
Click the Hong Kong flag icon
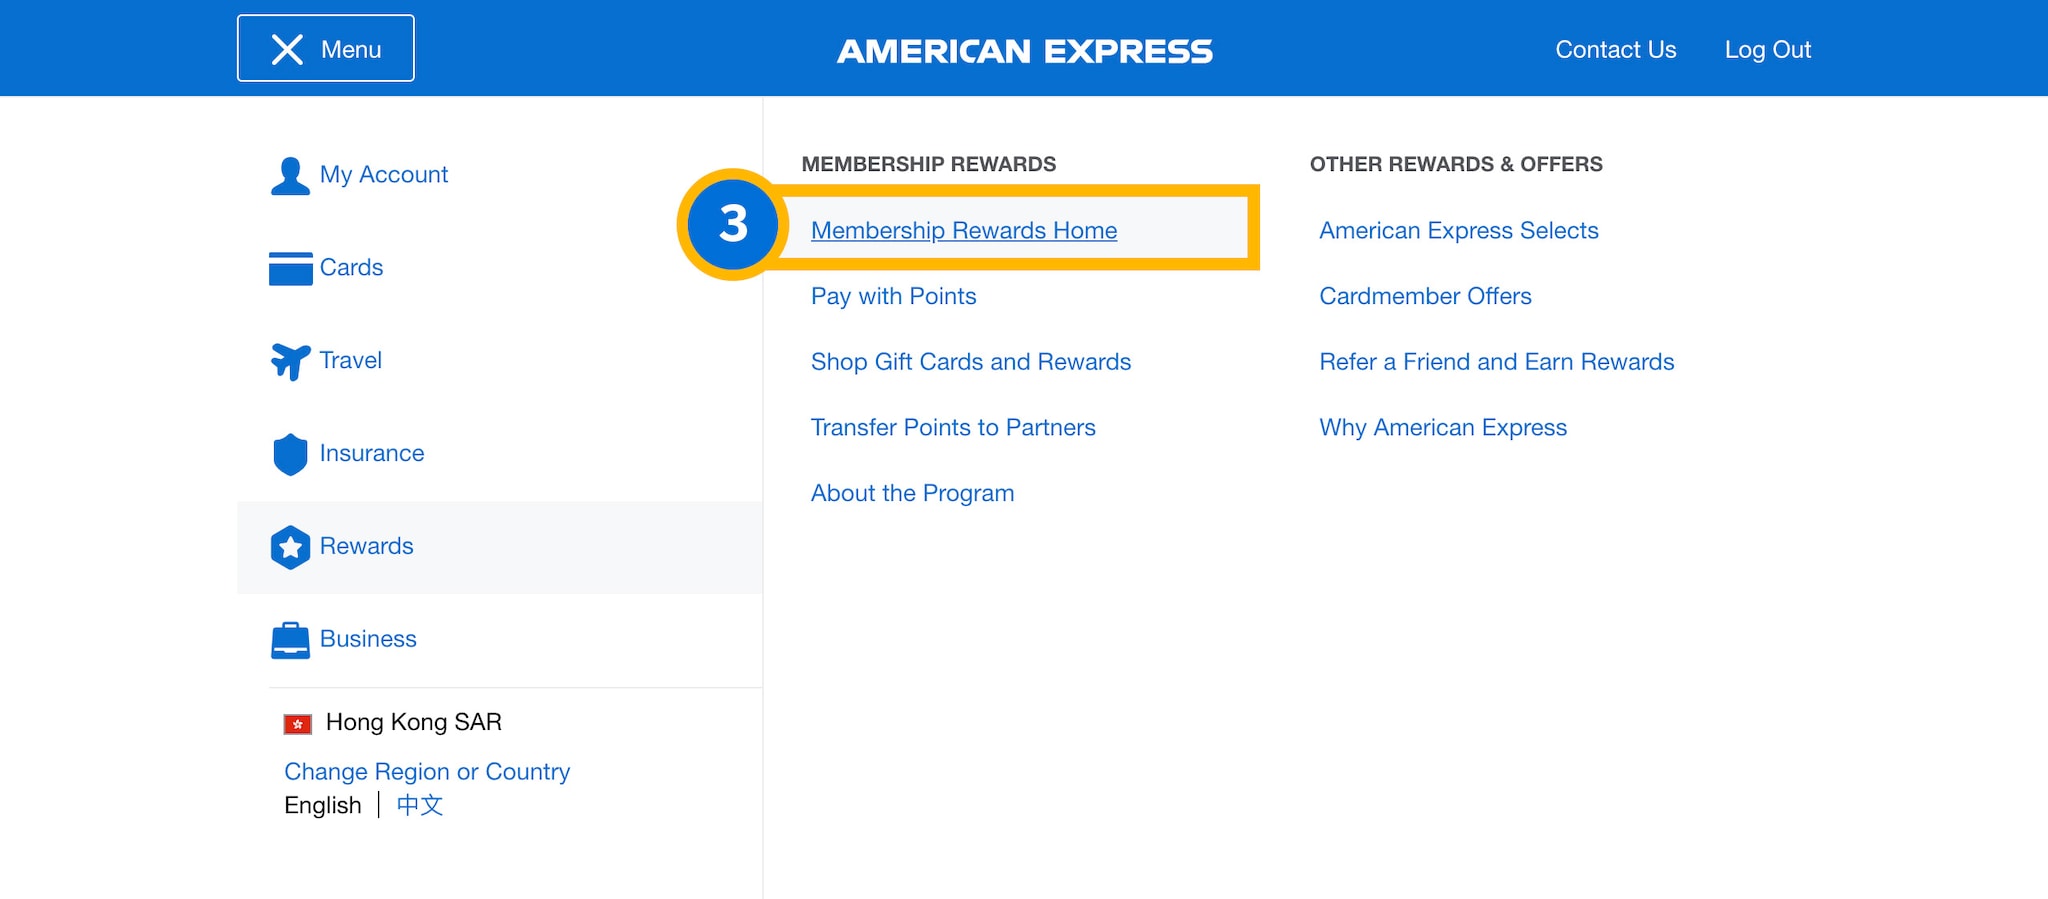coord(298,724)
